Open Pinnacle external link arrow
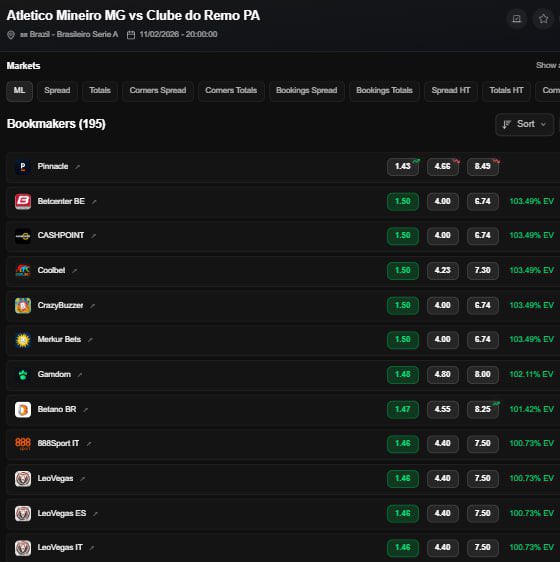 [77, 167]
